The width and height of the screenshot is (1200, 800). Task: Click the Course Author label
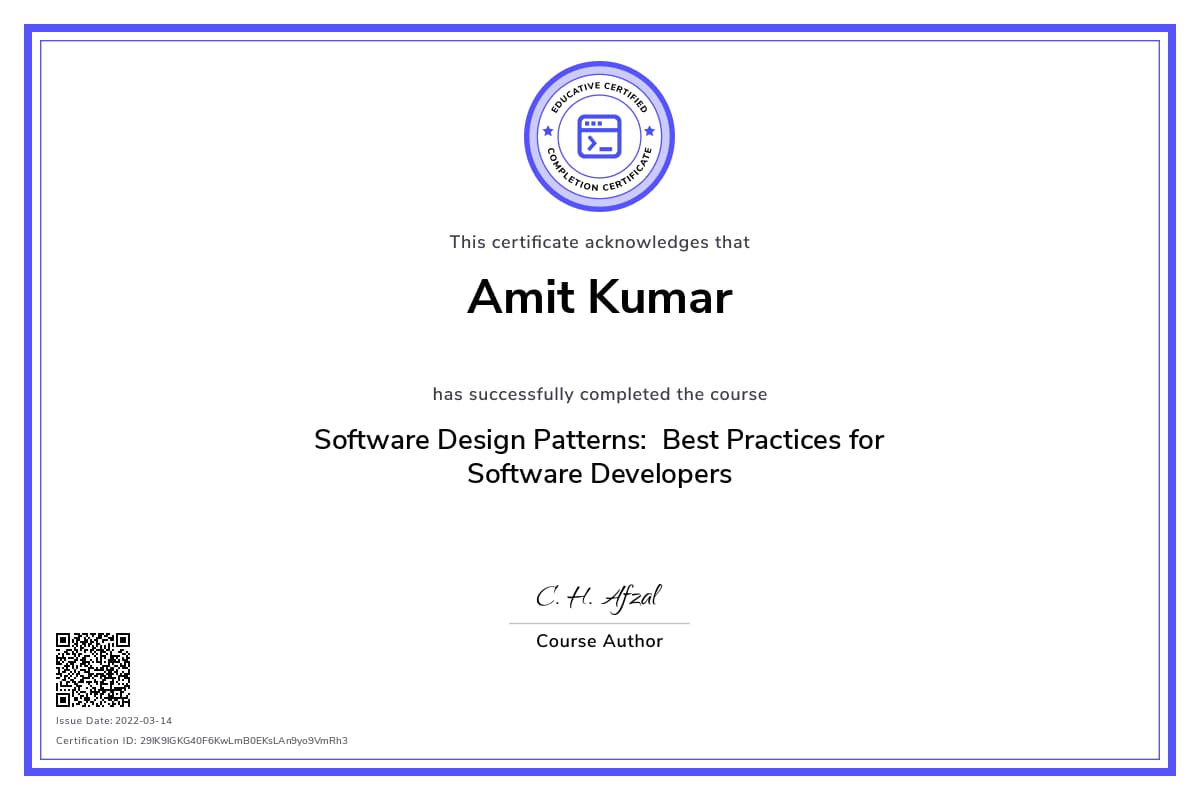pos(600,641)
